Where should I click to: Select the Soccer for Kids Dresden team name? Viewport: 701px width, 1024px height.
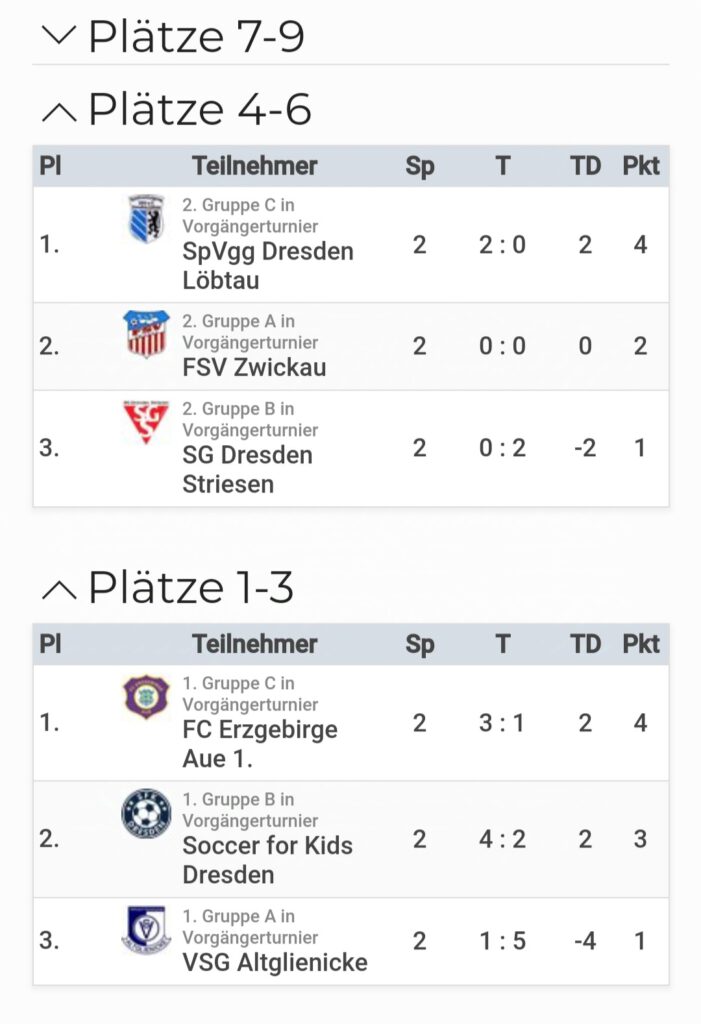(x=268, y=860)
